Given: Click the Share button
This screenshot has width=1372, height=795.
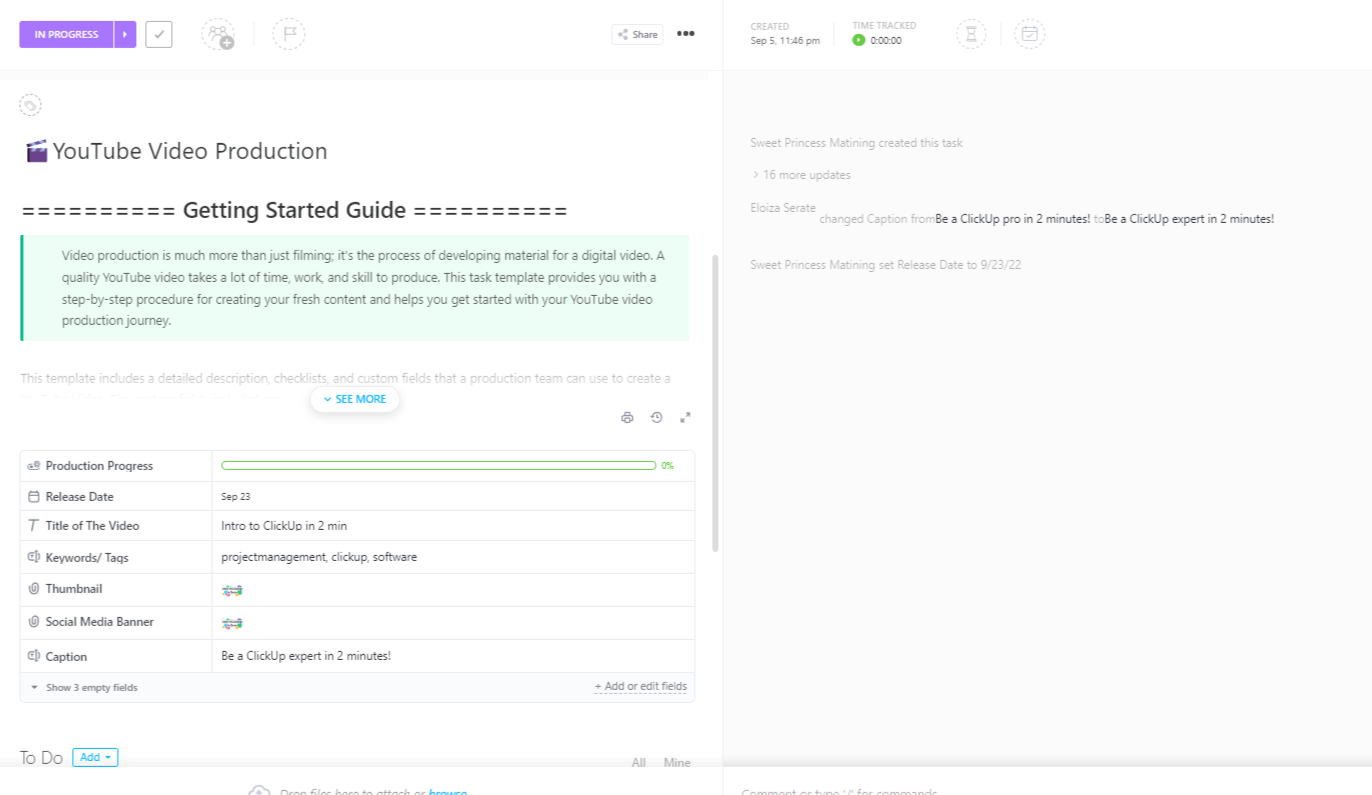Looking at the screenshot, I should [637, 35].
